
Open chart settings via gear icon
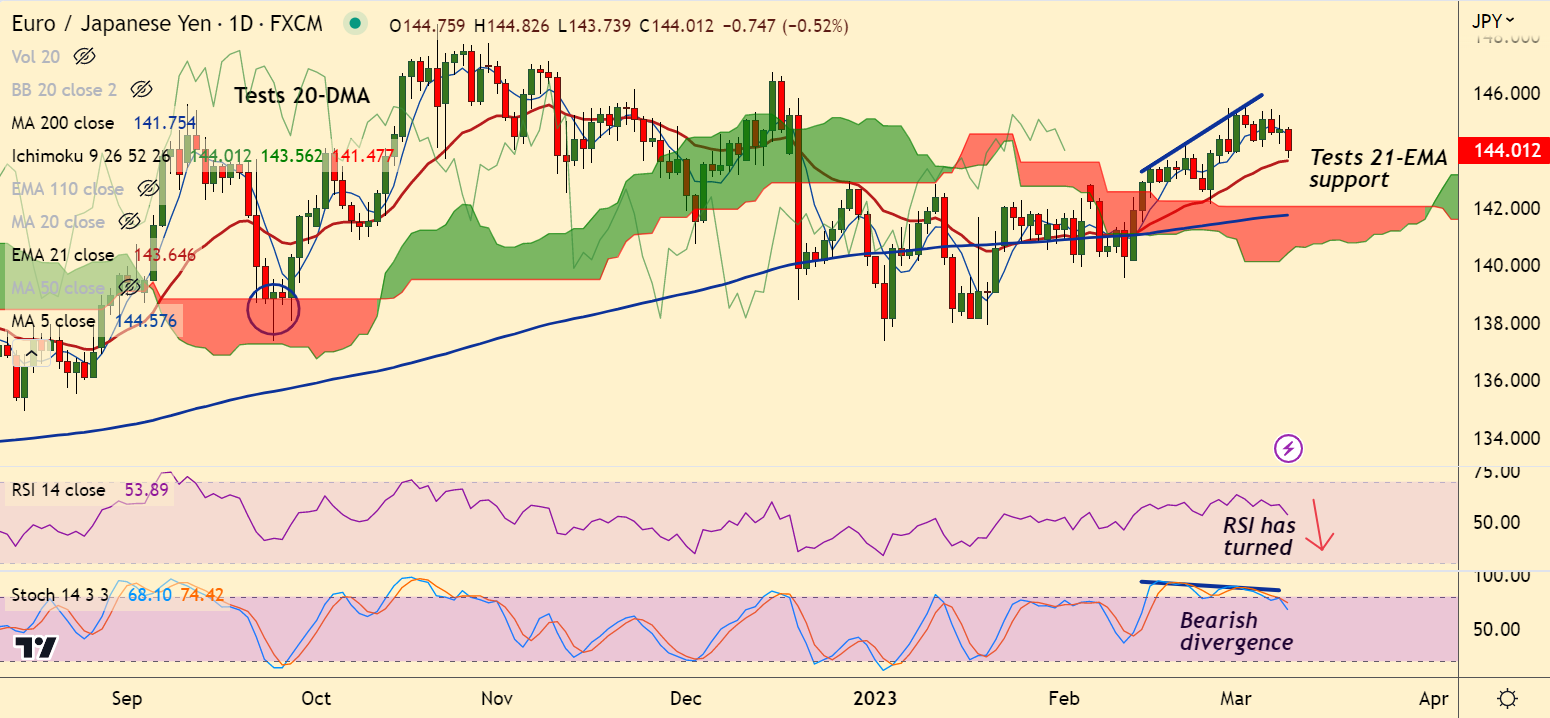[1508, 697]
